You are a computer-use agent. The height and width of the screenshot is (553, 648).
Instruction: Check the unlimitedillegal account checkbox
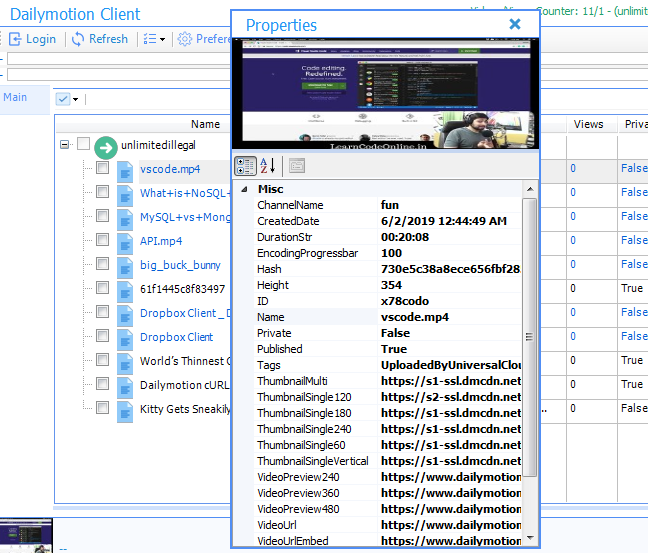(83, 144)
